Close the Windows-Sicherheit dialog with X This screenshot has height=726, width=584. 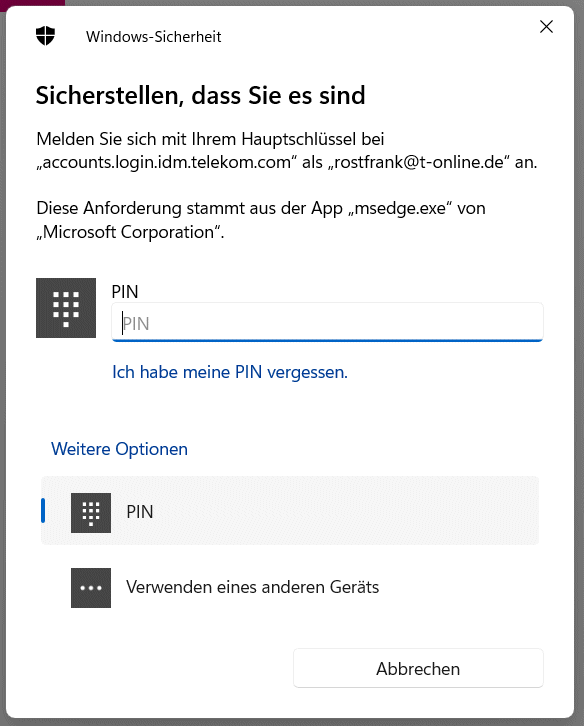click(x=546, y=27)
